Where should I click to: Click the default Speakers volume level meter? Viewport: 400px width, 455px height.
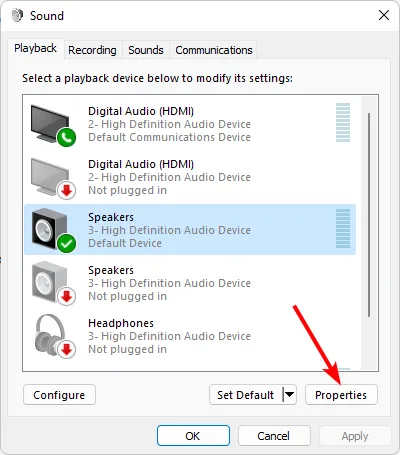343,228
